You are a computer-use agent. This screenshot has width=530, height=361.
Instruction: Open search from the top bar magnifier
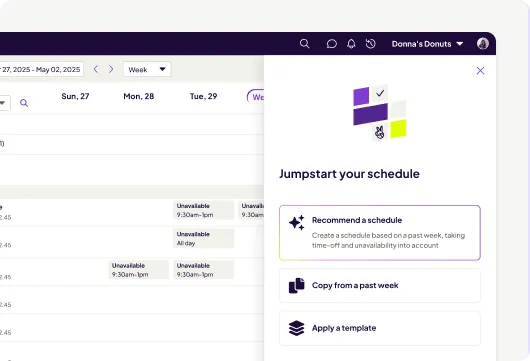click(x=305, y=44)
